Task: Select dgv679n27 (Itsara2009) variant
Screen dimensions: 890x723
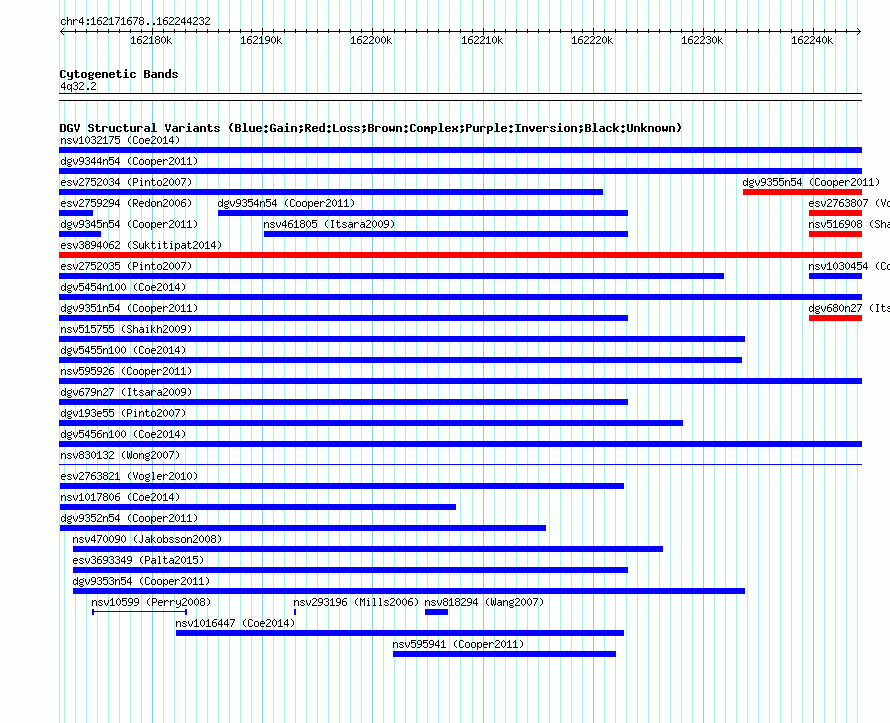Action: point(126,392)
